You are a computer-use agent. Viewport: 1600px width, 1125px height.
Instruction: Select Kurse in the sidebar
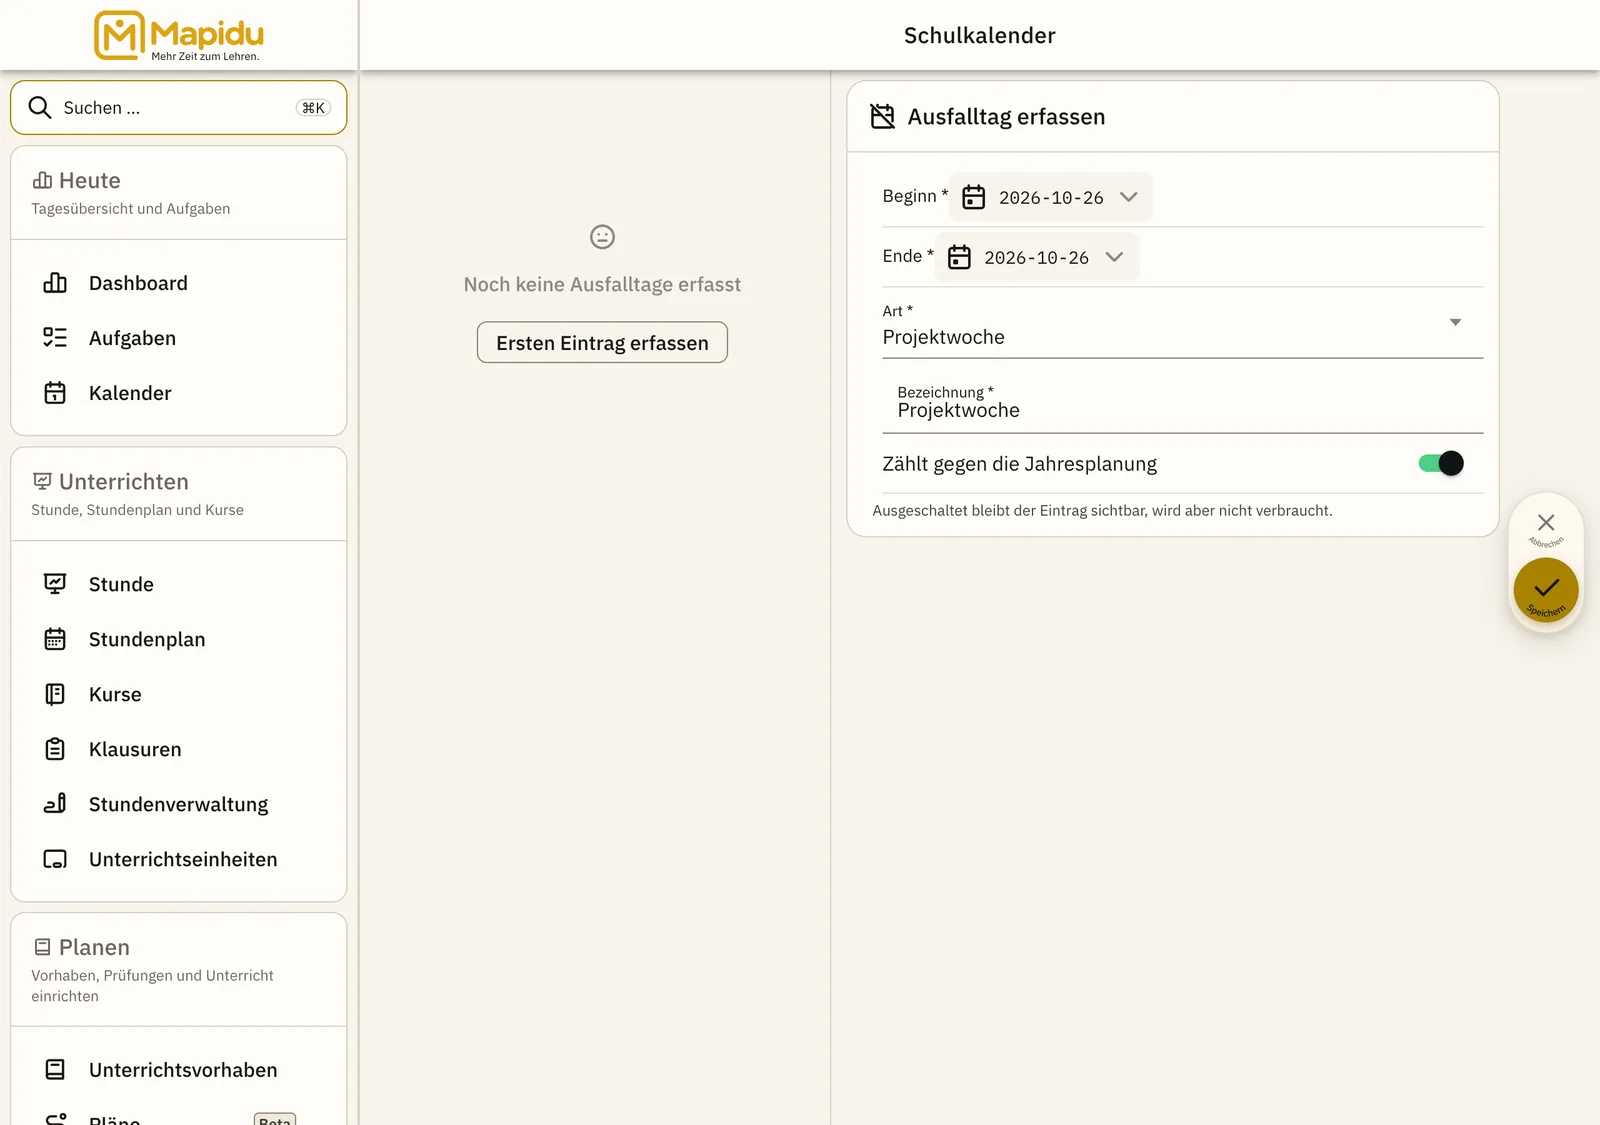coord(179,694)
